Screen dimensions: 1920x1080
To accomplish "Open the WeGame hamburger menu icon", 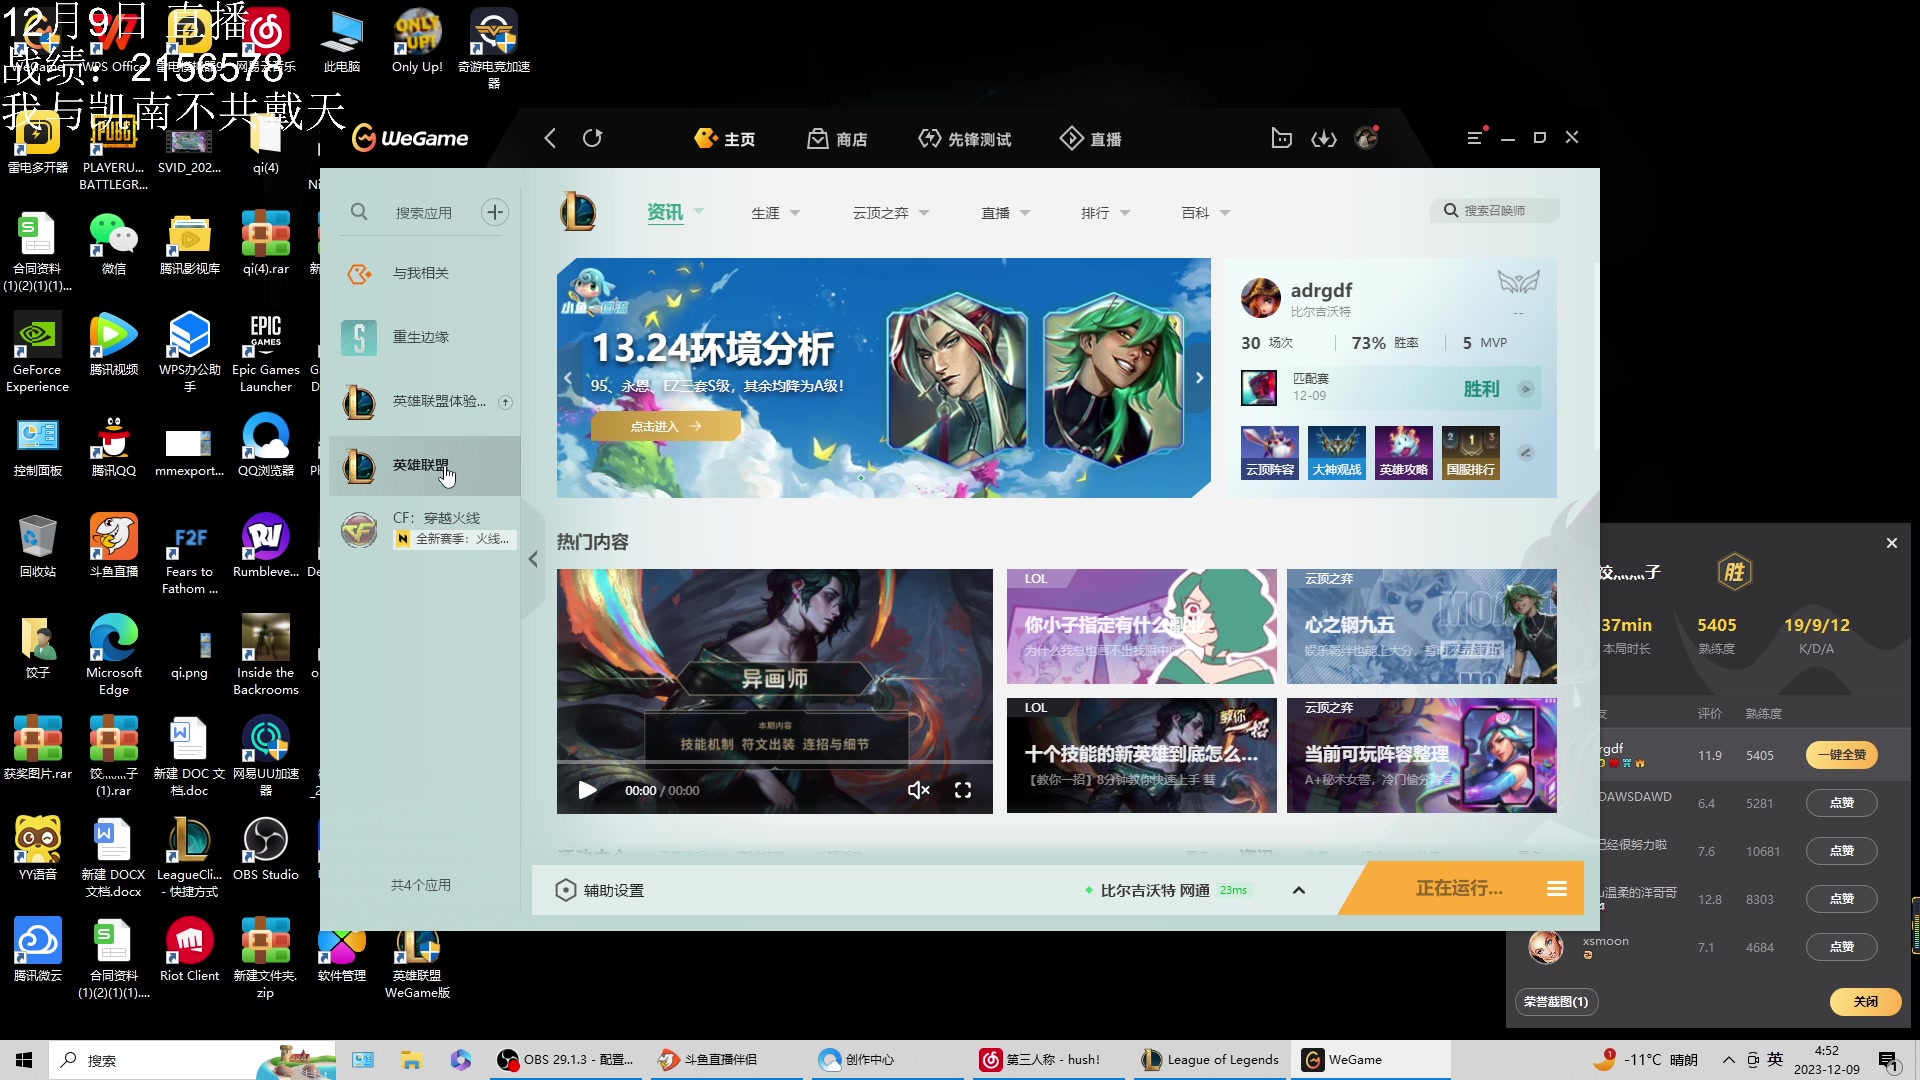I will point(1475,138).
